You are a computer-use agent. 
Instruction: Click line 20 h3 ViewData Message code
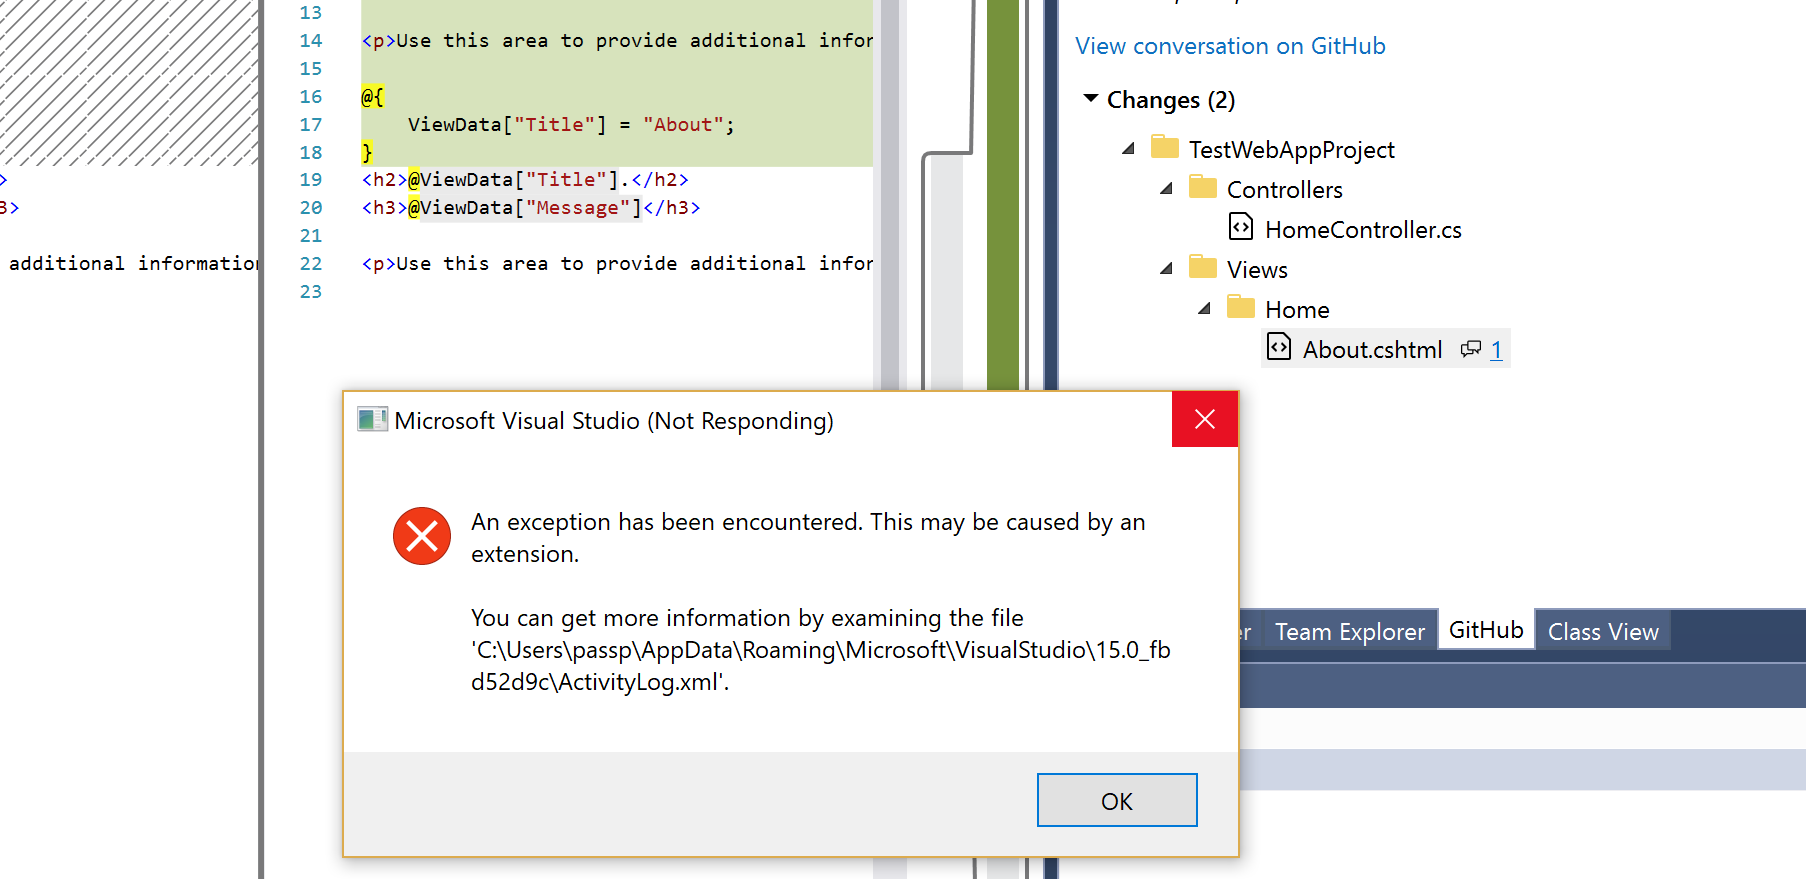[x=531, y=208]
